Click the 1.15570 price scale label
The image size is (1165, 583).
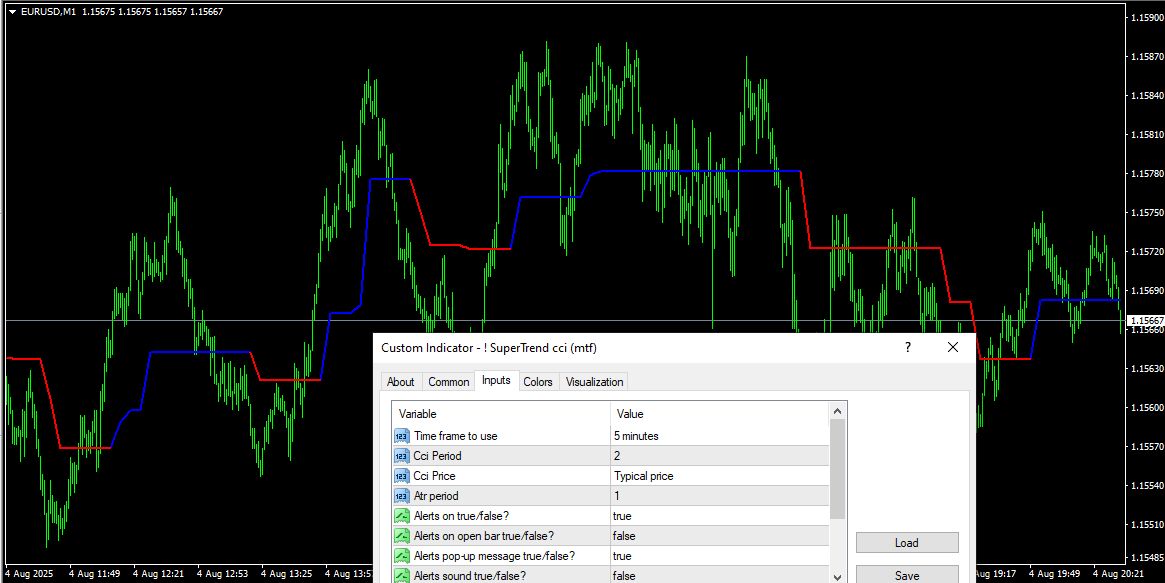[1147, 447]
